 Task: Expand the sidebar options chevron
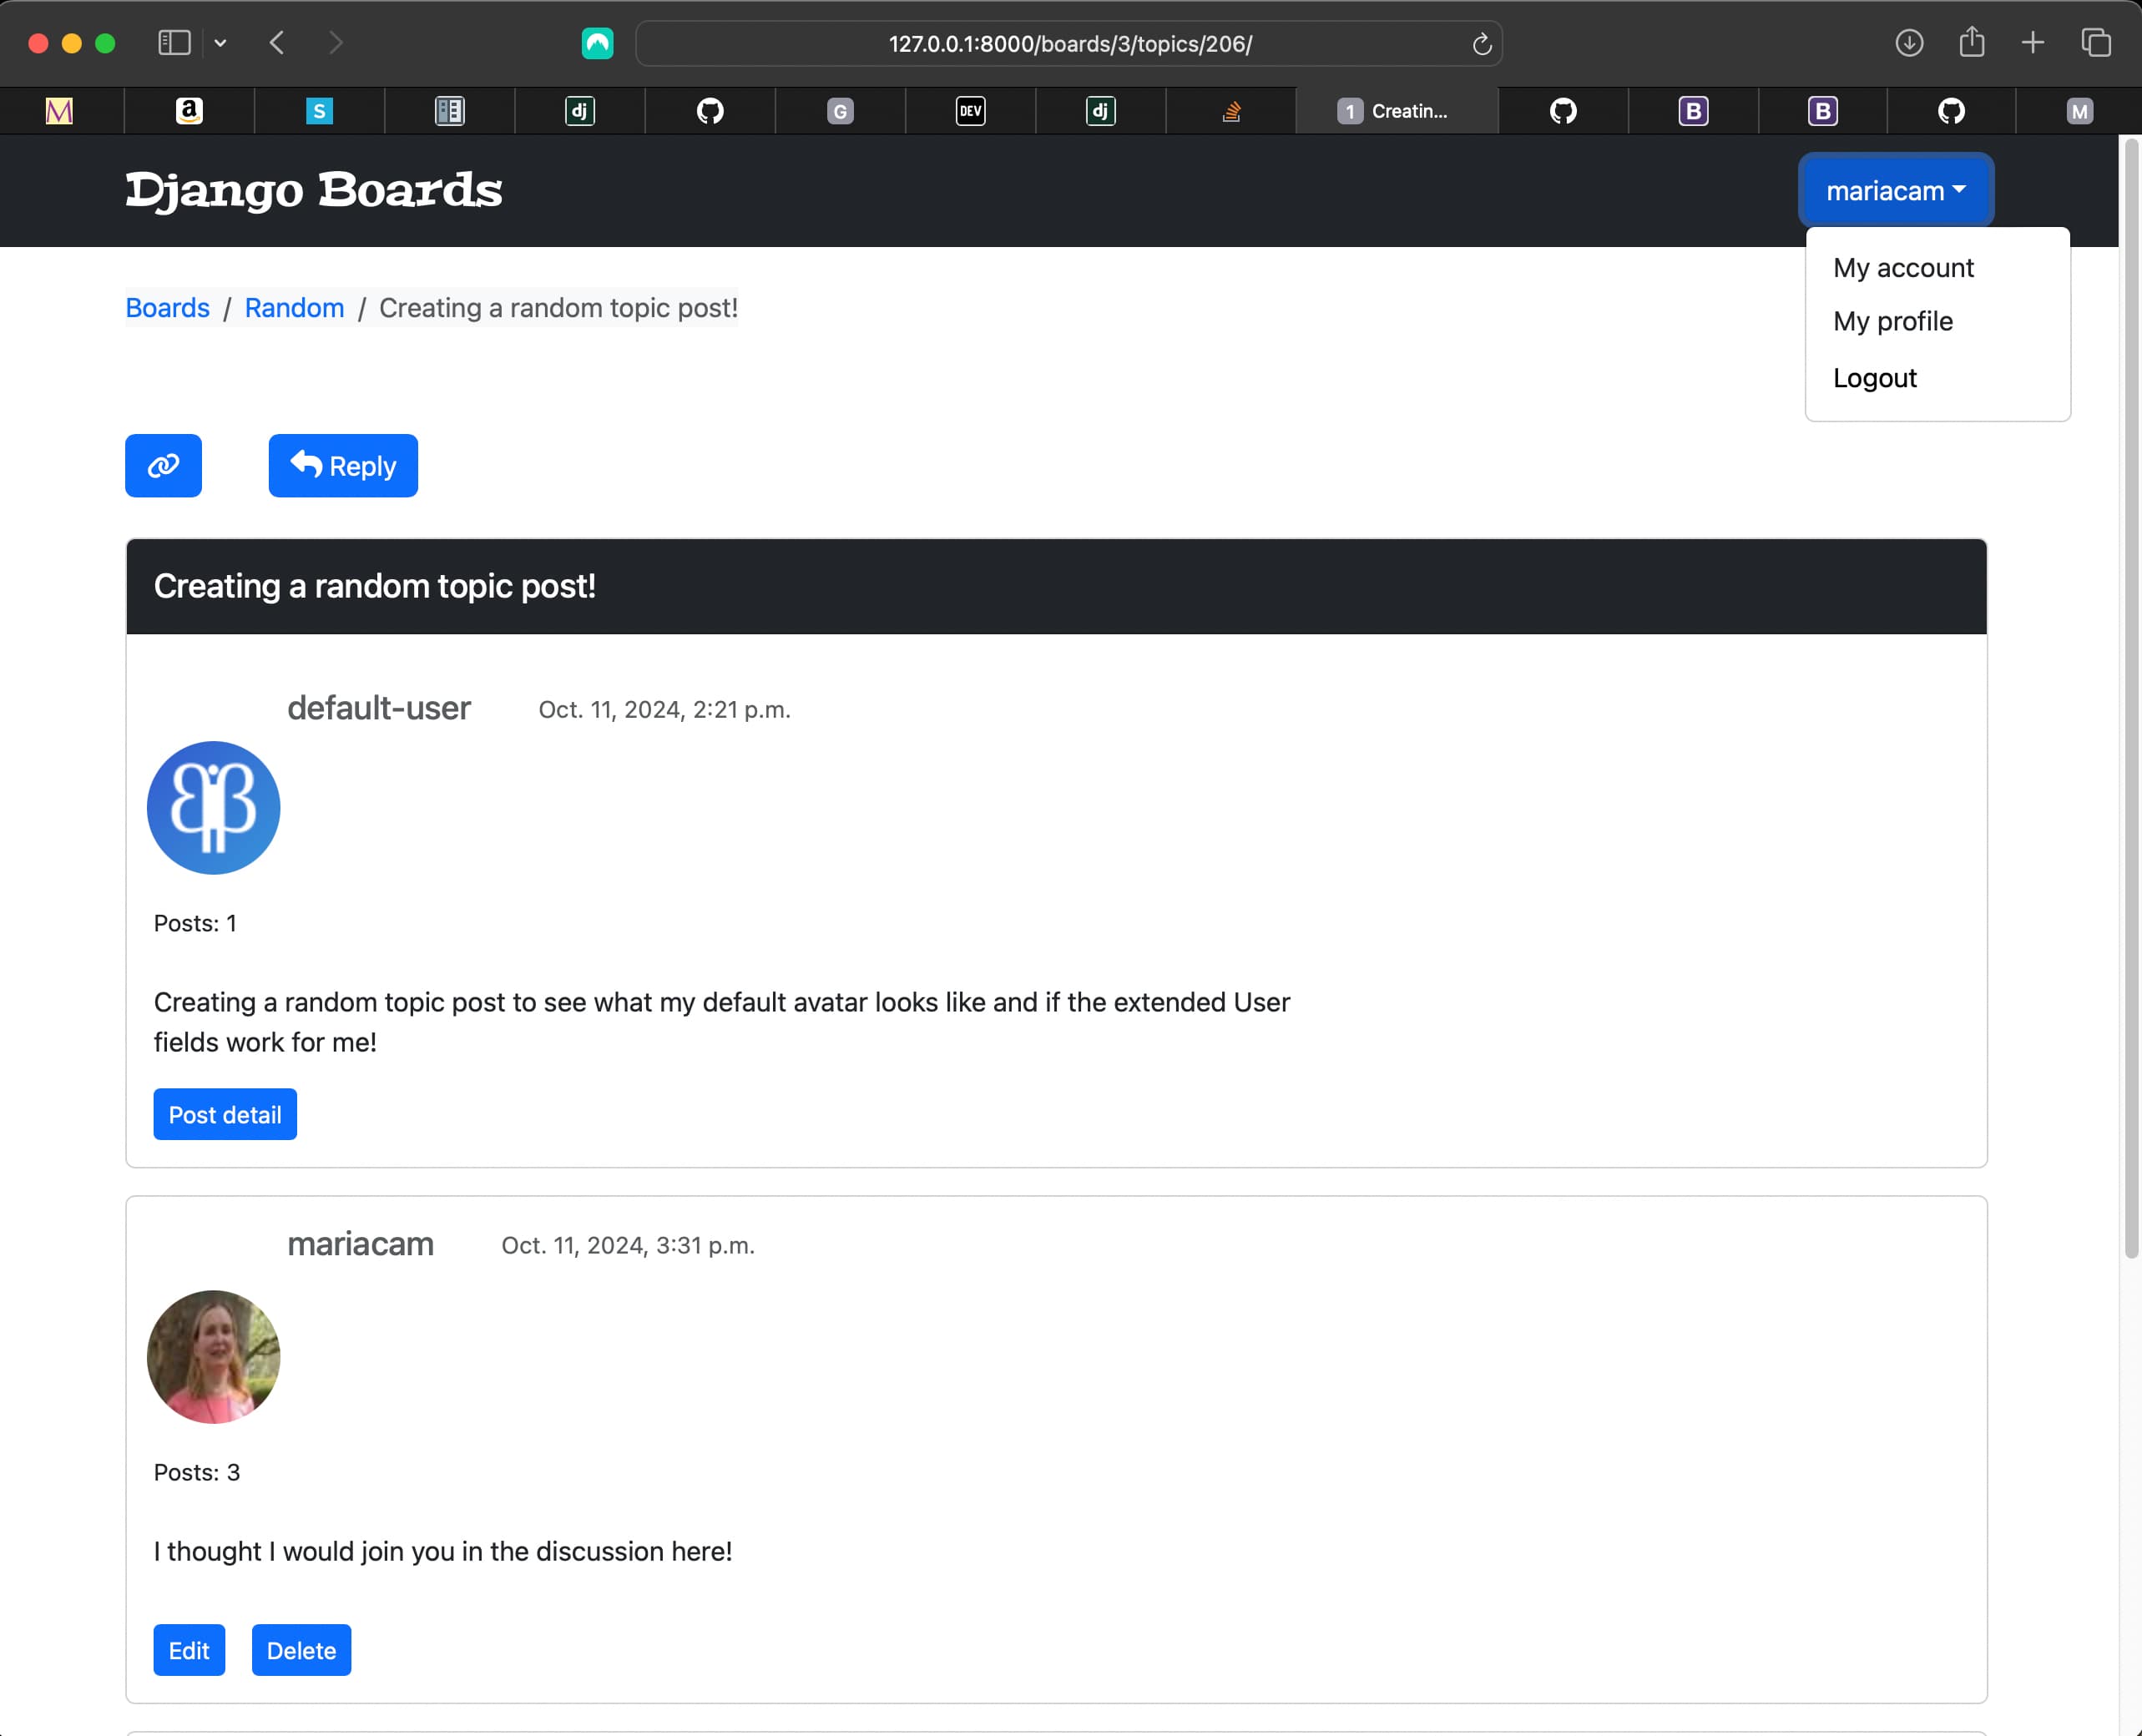[x=220, y=43]
